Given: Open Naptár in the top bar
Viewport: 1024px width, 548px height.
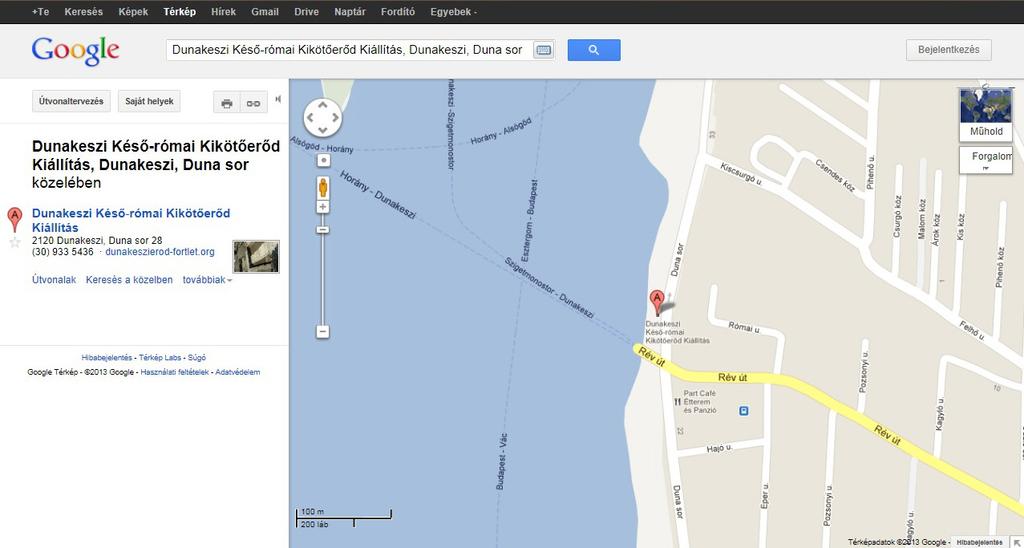Looking at the screenshot, I should [350, 12].
